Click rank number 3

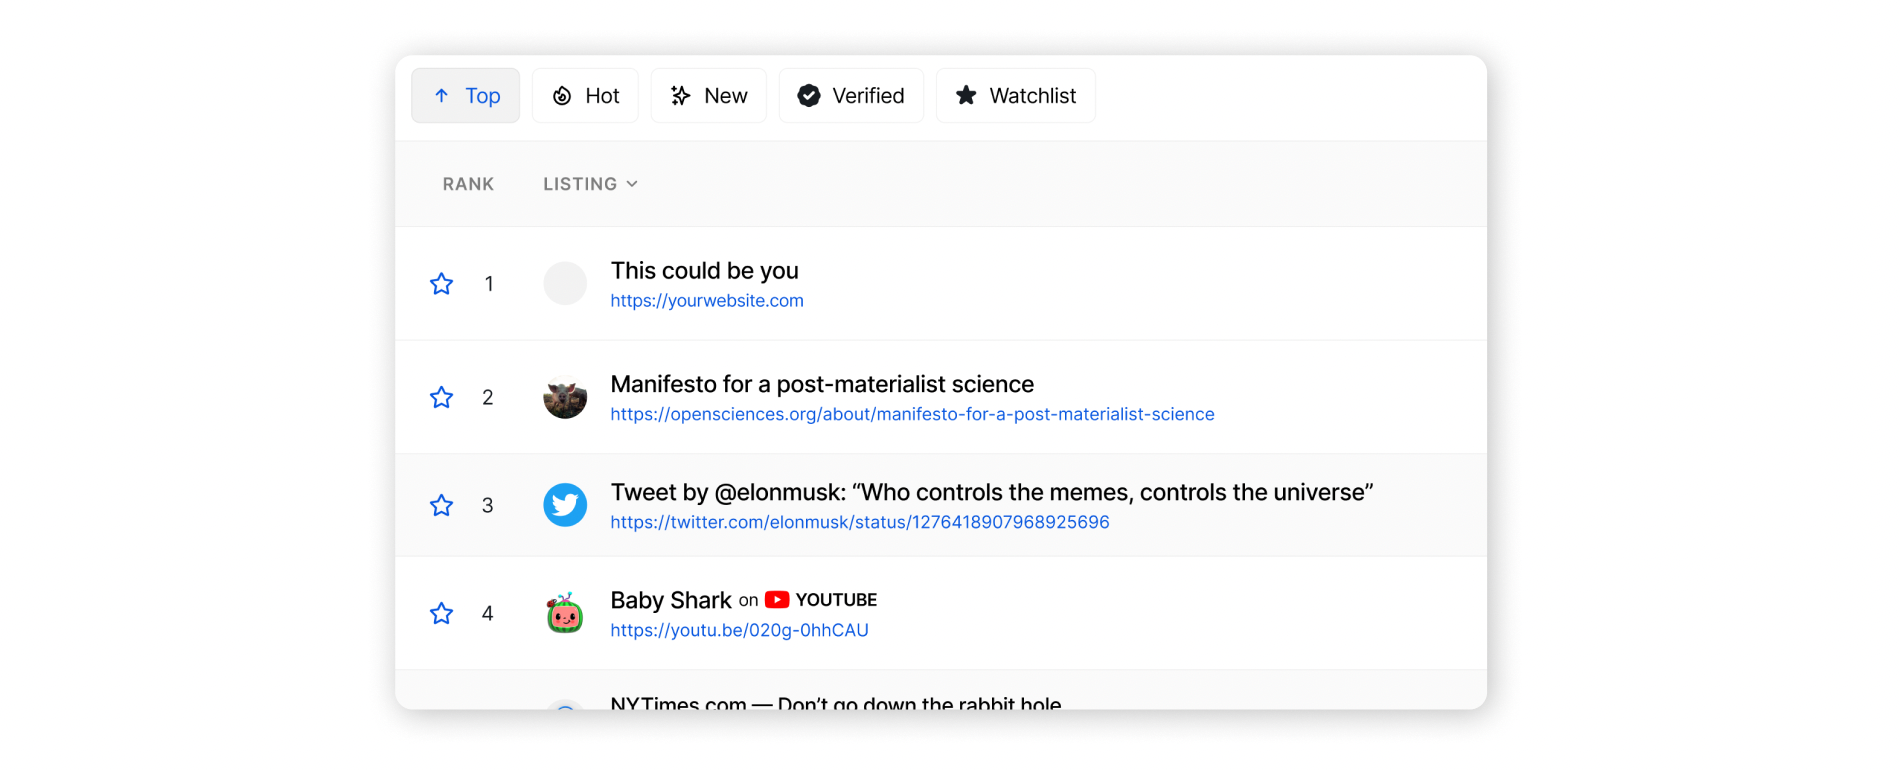tap(488, 506)
